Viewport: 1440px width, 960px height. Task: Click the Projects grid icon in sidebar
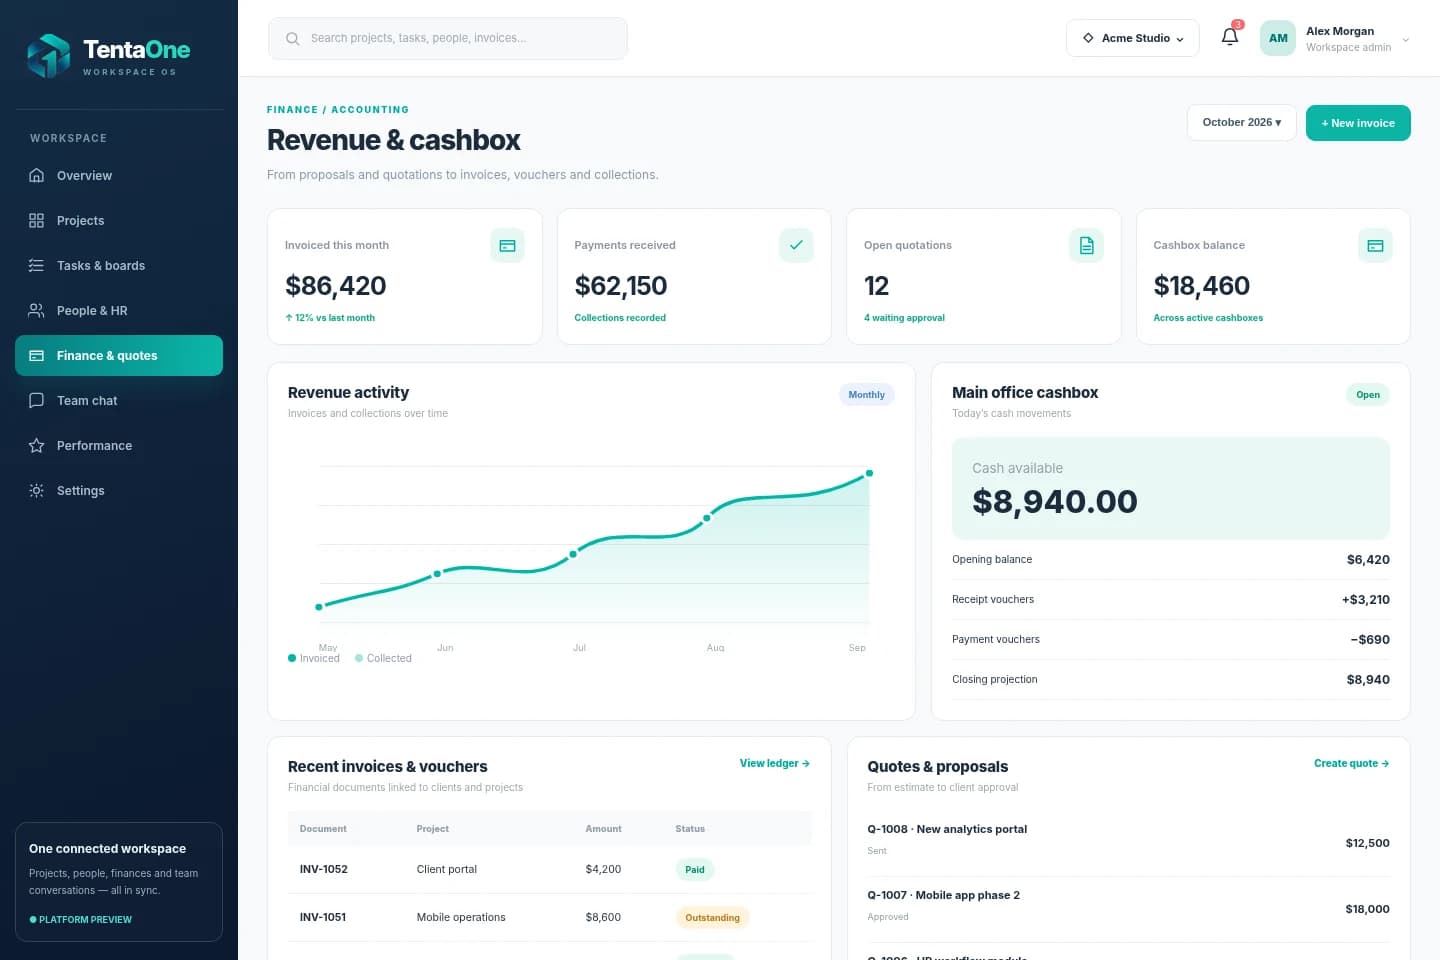tap(37, 220)
